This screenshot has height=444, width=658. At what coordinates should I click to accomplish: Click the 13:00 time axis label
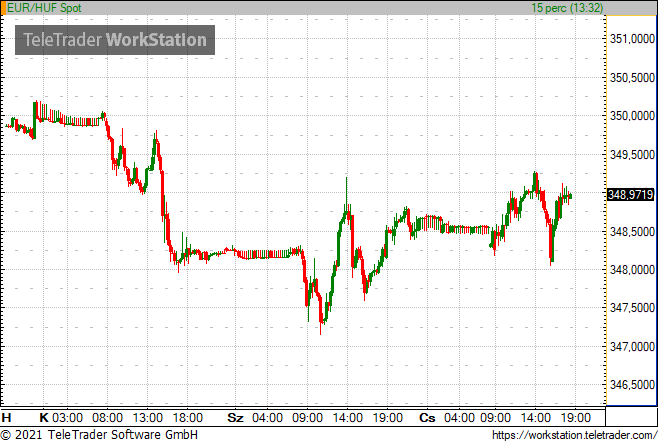[148, 418]
